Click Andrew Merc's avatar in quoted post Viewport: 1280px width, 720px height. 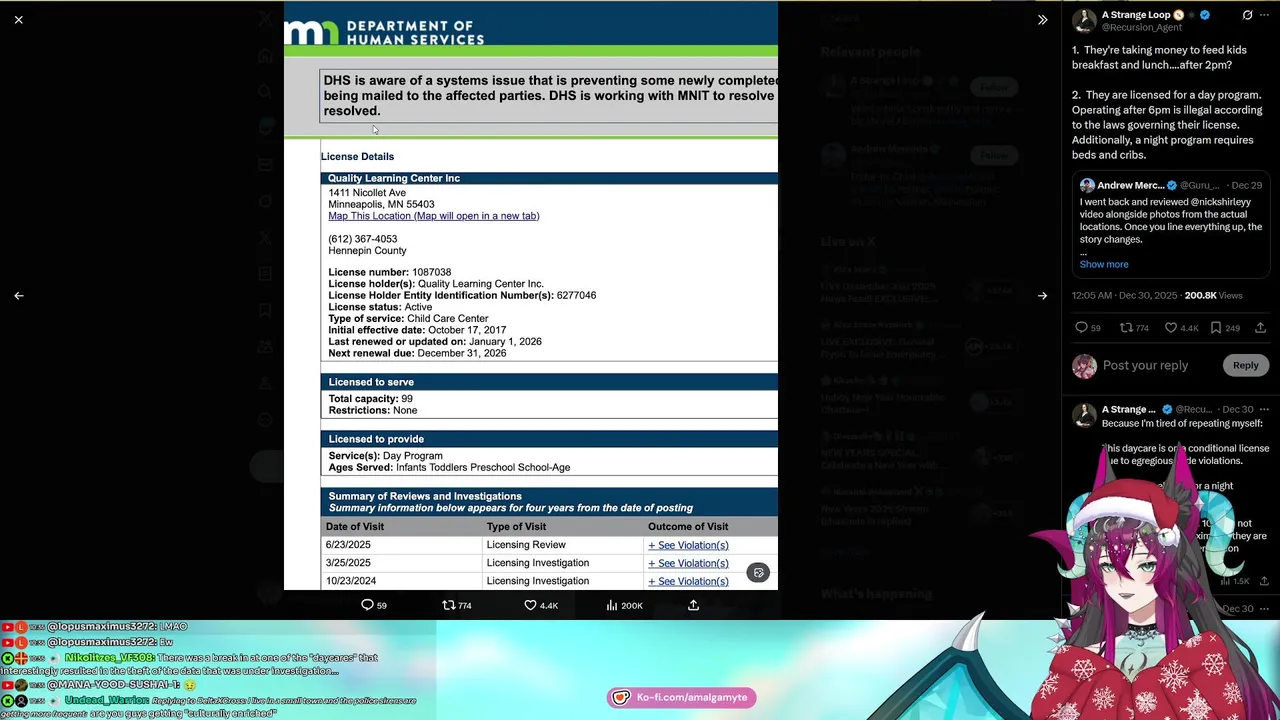point(1087,185)
